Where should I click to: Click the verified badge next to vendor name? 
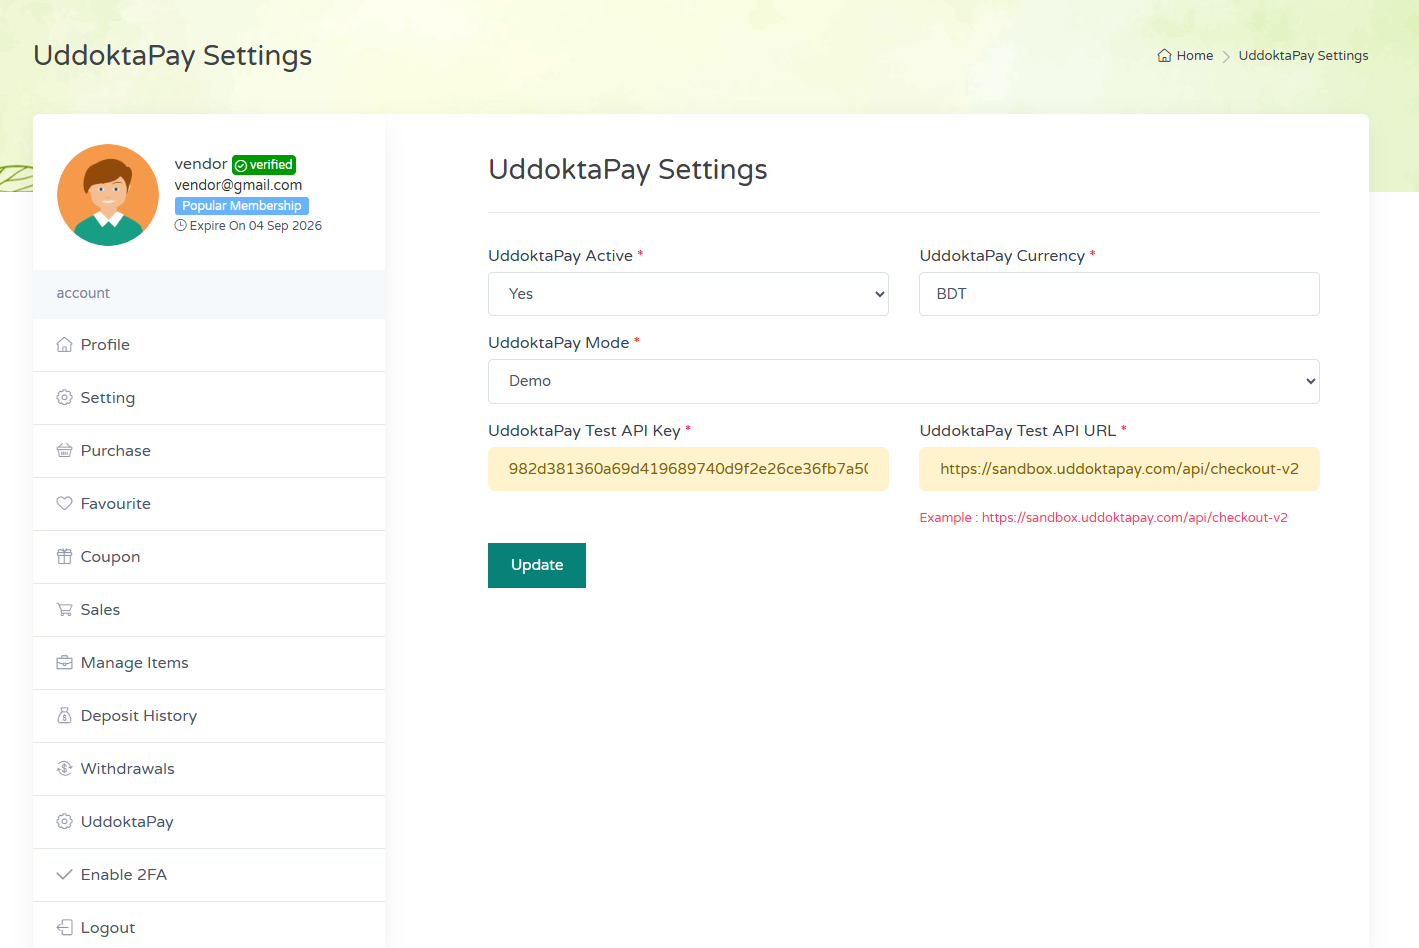[x=263, y=164]
